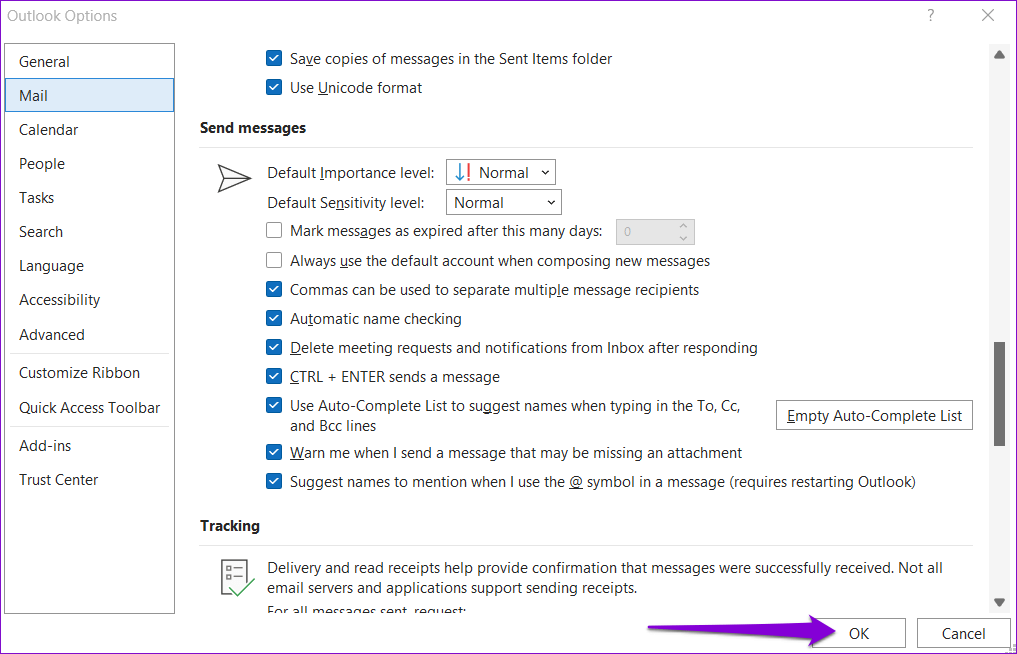The height and width of the screenshot is (654, 1017).
Task: Click the tracking receipts checklist icon
Action: tap(237, 577)
